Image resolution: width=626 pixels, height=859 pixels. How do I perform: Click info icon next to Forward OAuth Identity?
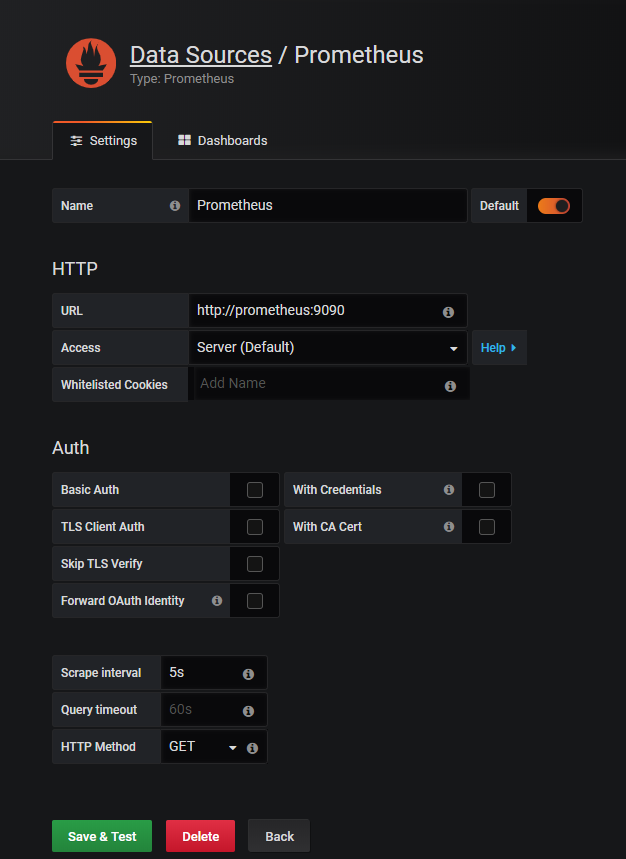coord(217,601)
